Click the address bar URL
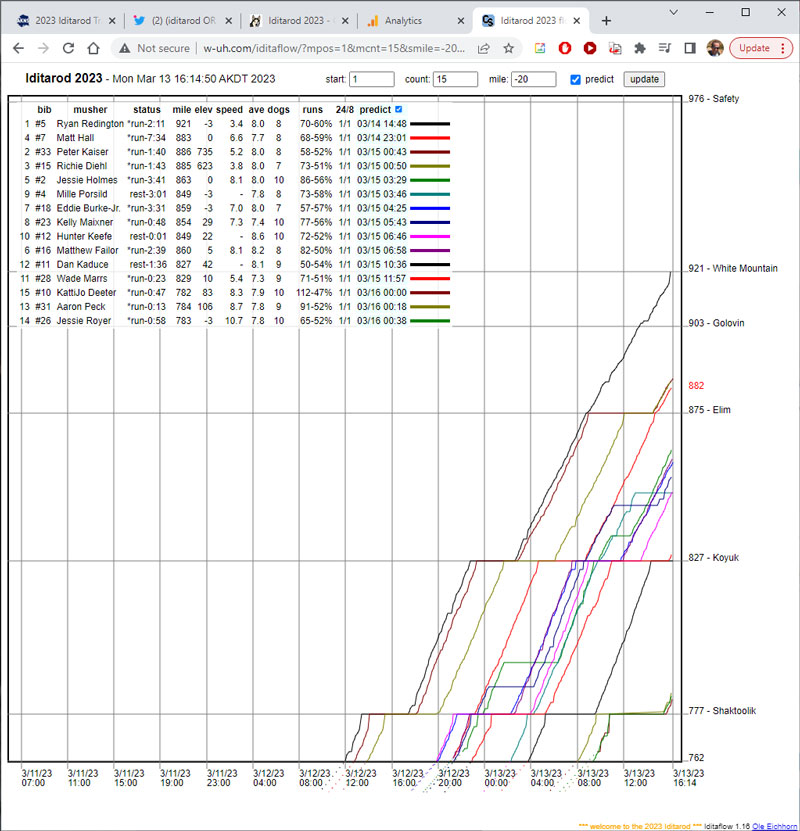This screenshot has width=800, height=831. [334, 48]
